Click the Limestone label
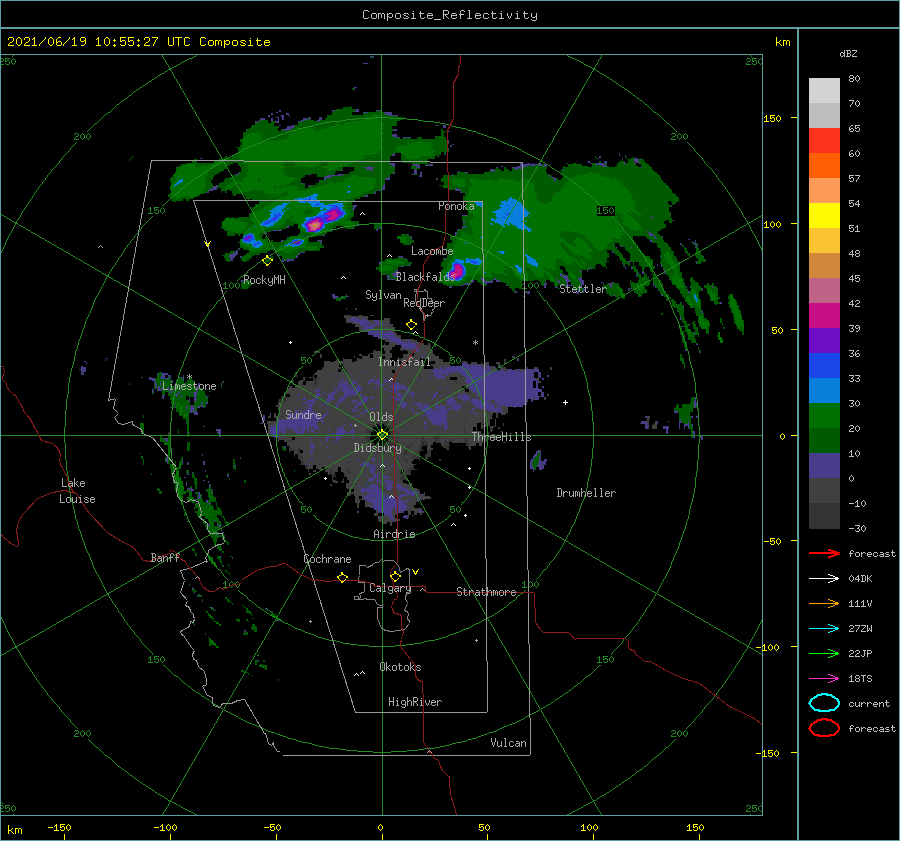 click(x=189, y=386)
